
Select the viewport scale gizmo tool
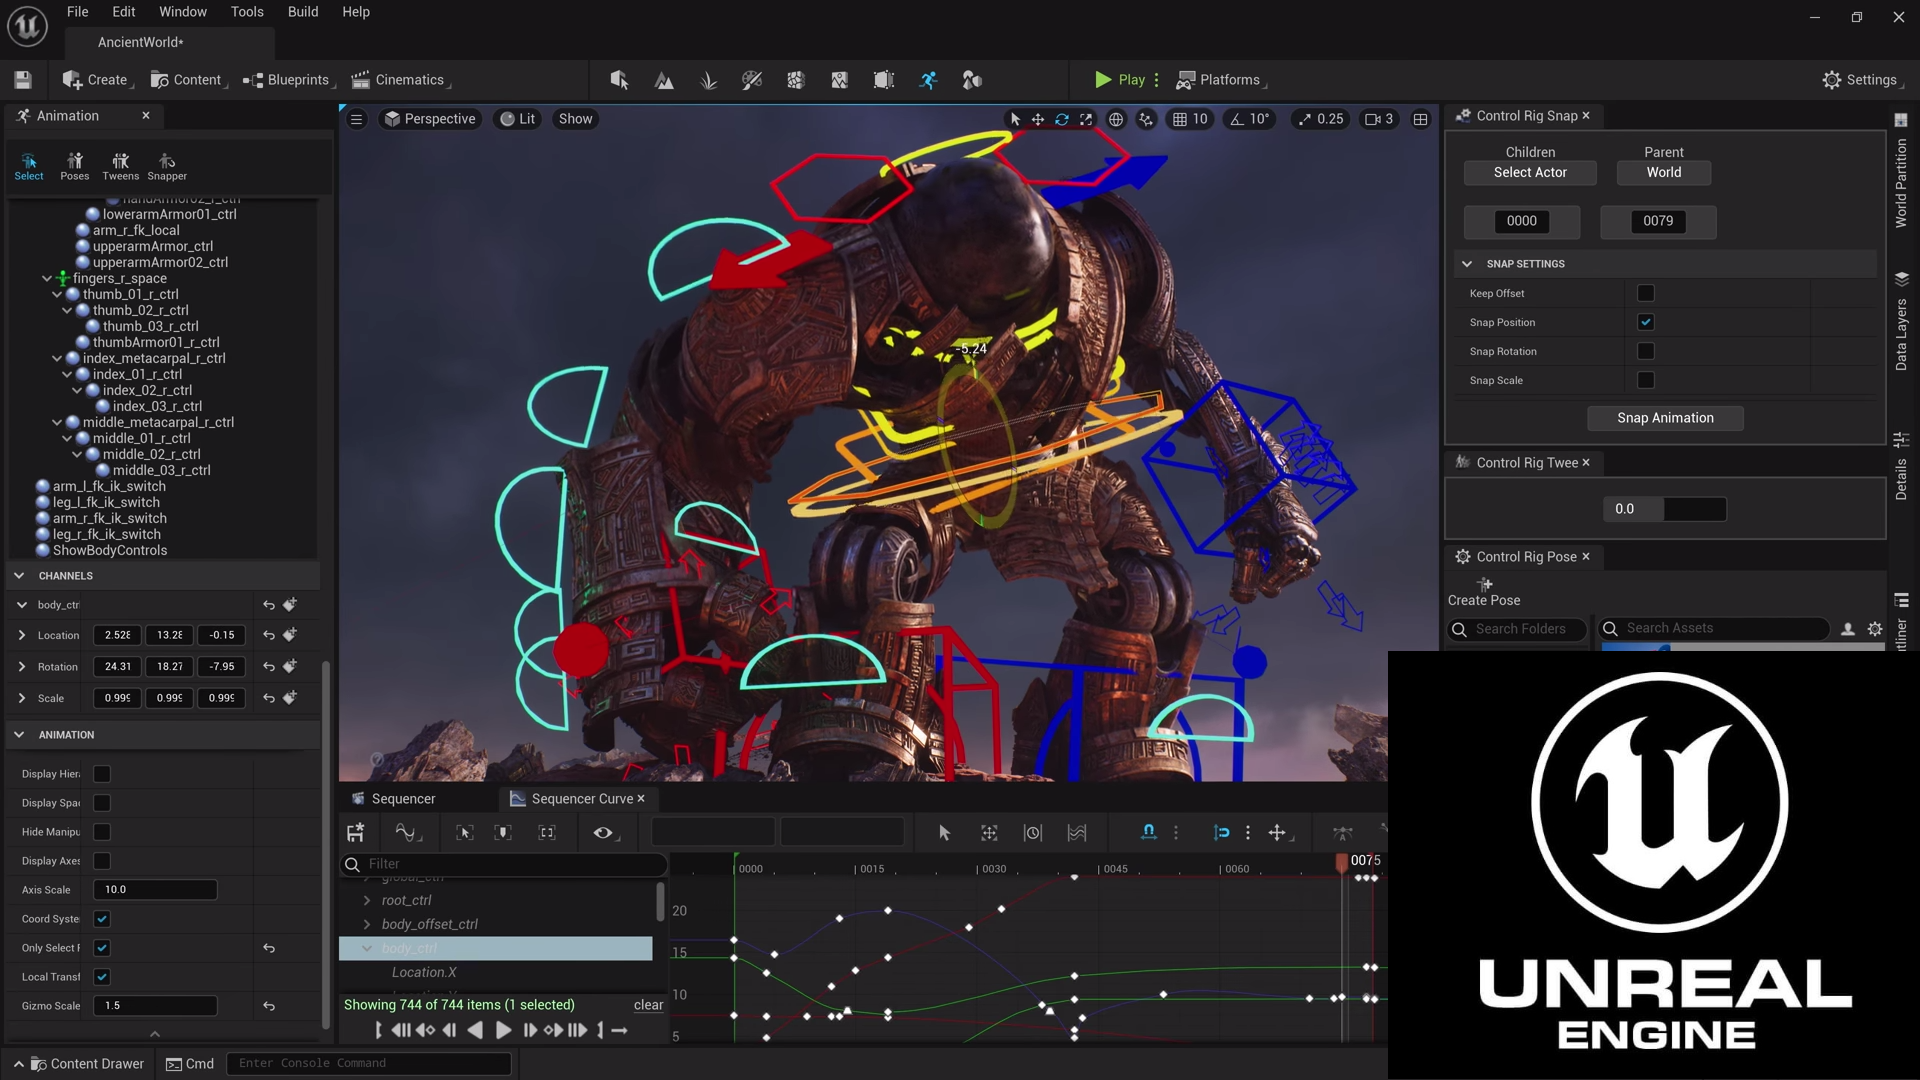[1086, 119]
